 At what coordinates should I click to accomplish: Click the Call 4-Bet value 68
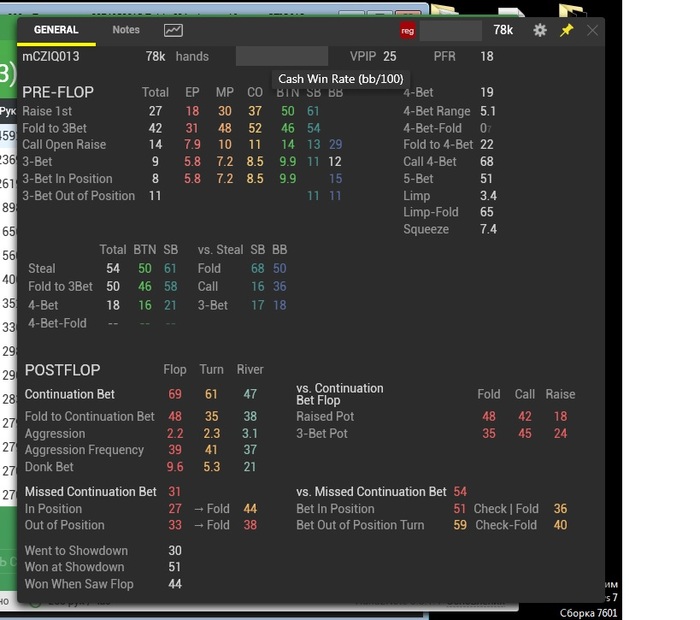coord(487,162)
